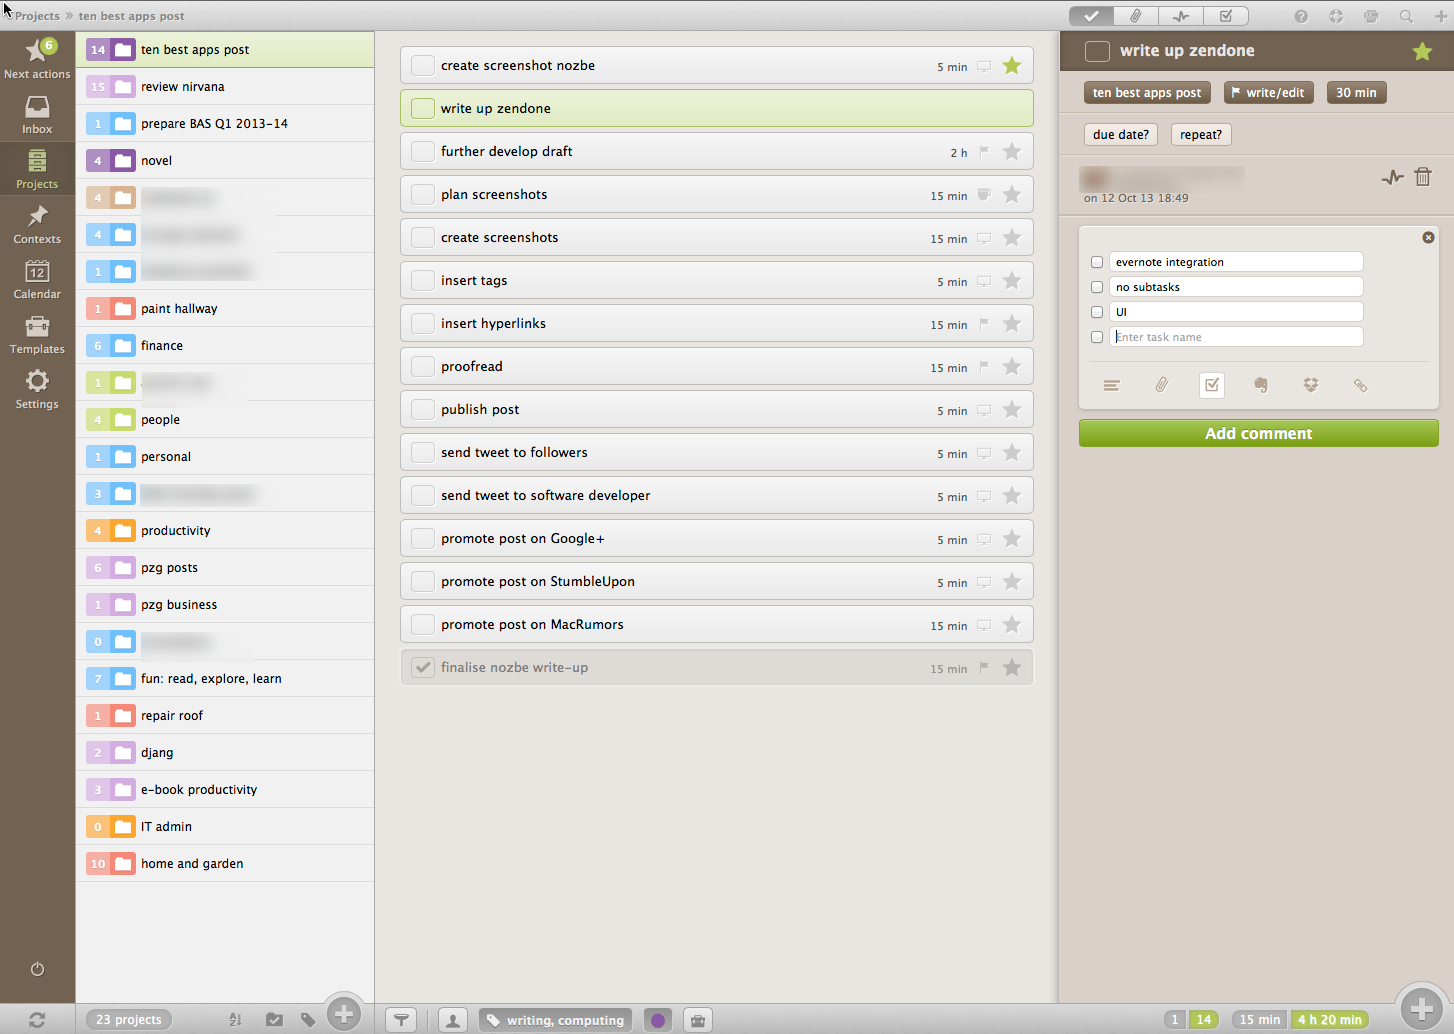1454x1034 pixels.
Task: Open the 'repeat?' options
Action: click(x=1200, y=135)
